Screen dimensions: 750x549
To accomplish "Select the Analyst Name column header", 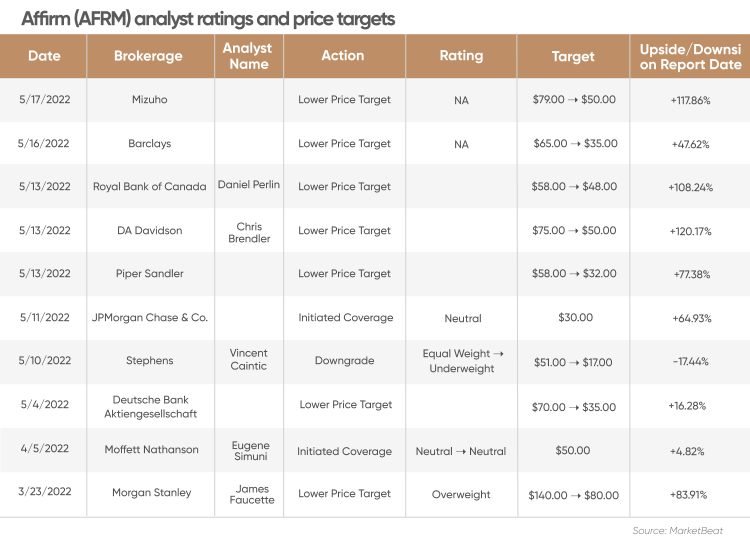I will click(x=249, y=56).
